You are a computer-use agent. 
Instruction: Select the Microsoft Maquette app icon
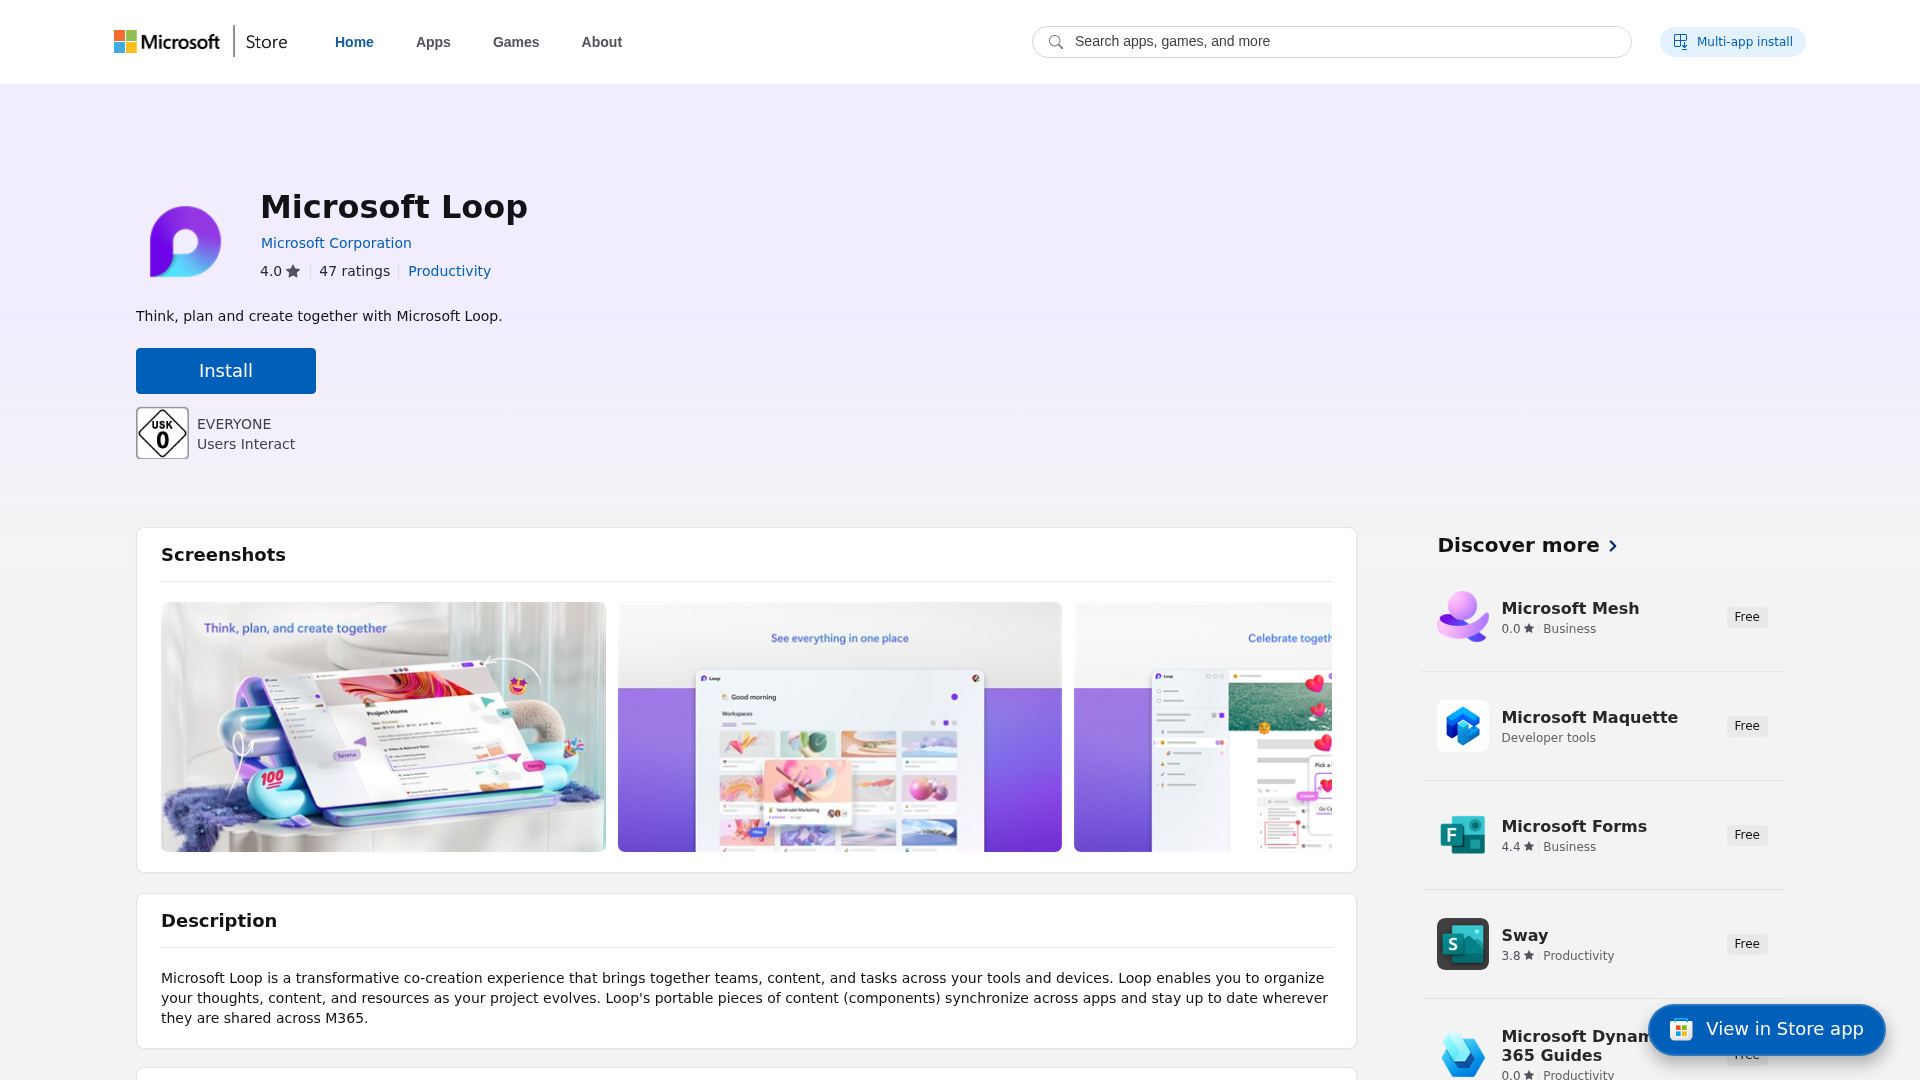pyautogui.click(x=1462, y=726)
